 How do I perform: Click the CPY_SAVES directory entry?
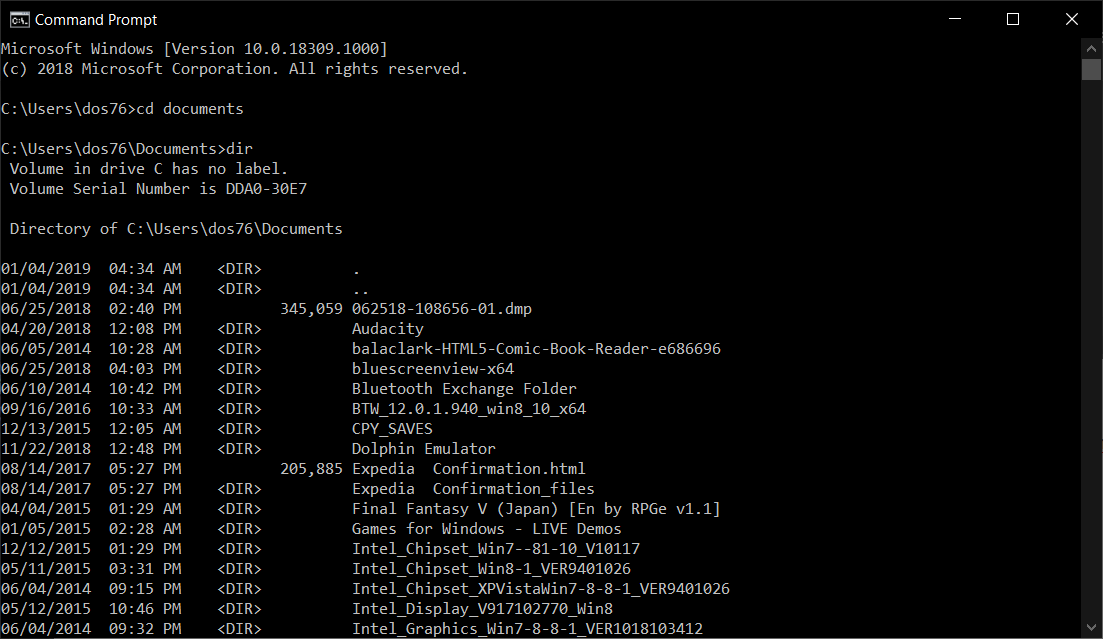point(392,429)
